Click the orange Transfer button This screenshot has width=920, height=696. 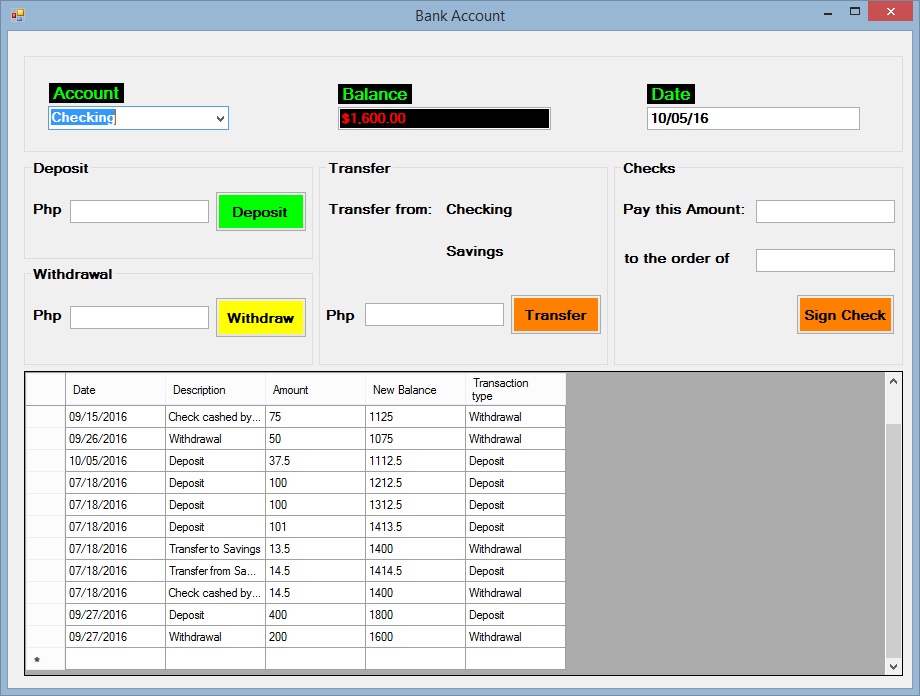[555, 313]
